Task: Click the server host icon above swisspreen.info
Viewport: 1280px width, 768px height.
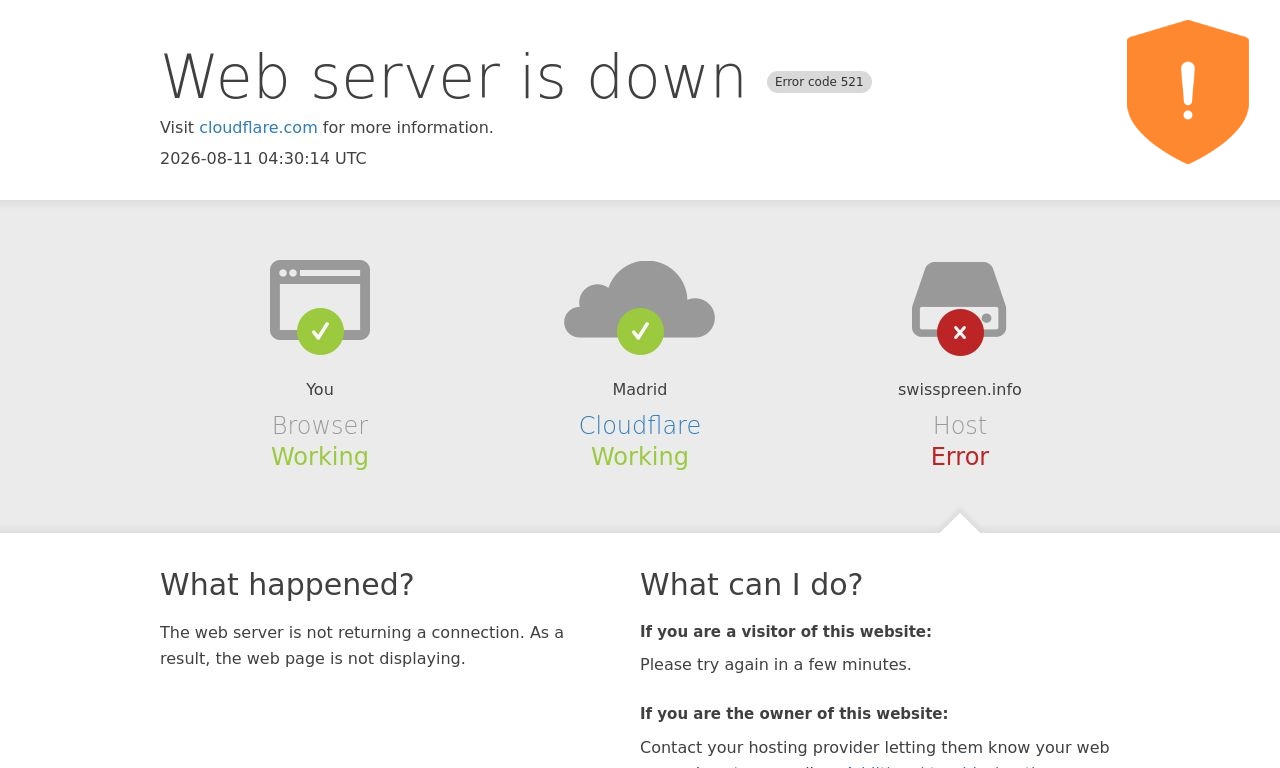Action: coord(959,300)
